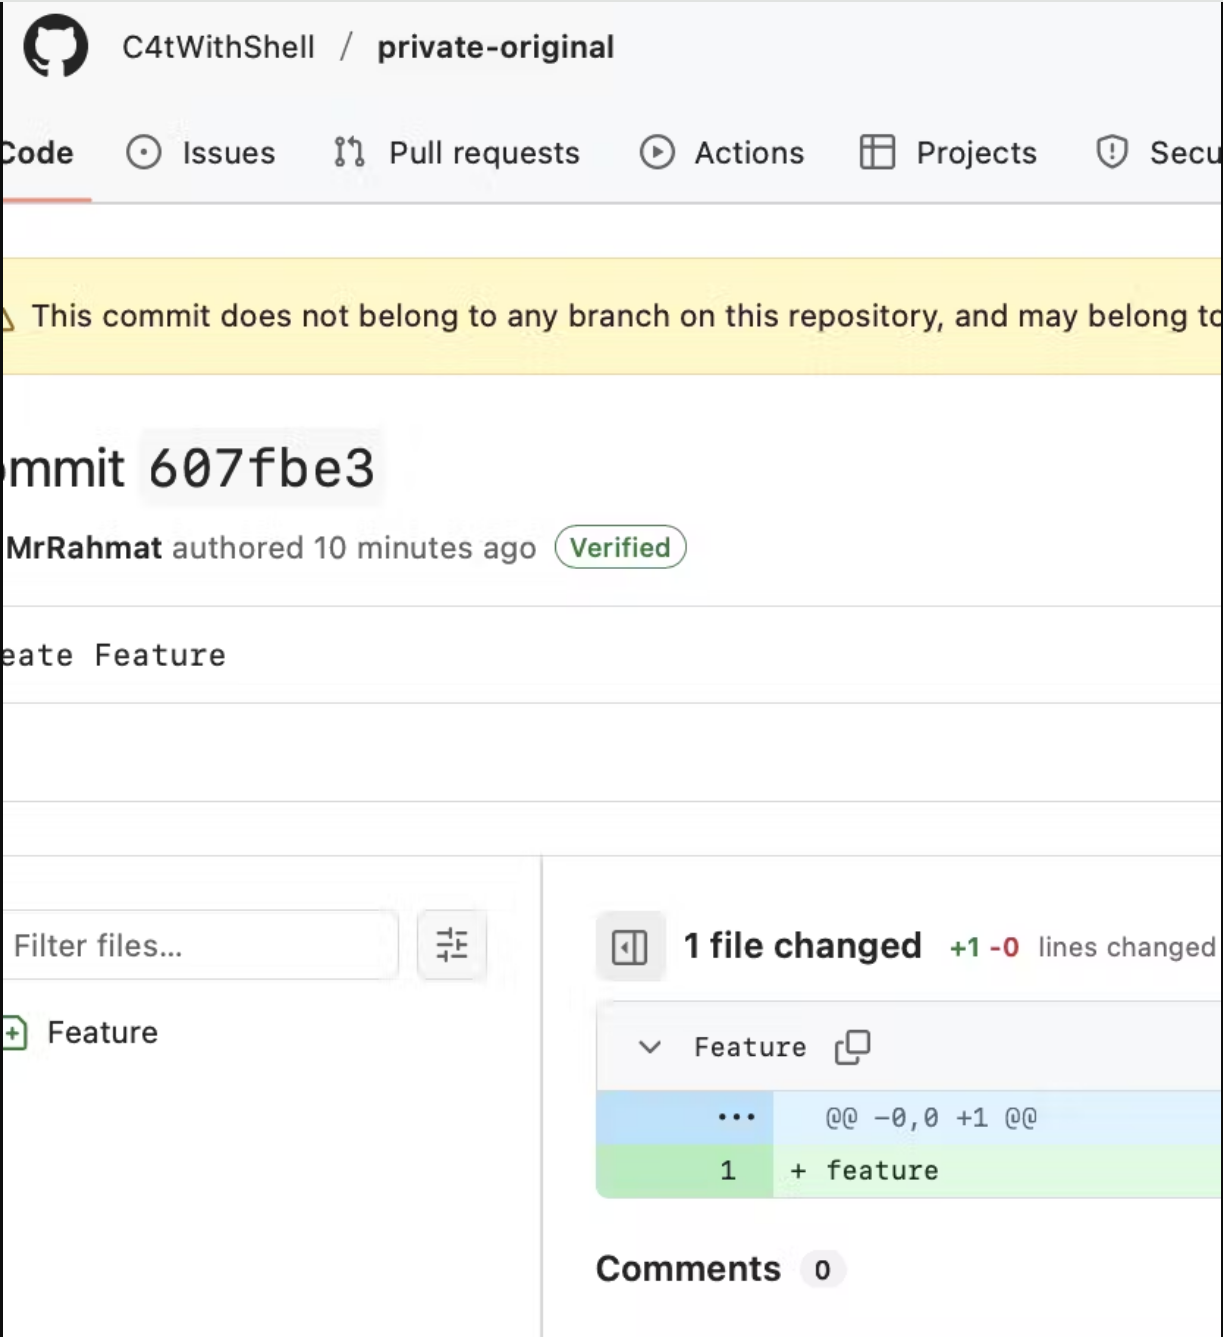
Task: Open the Code tab
Action: tap(38, 153)
